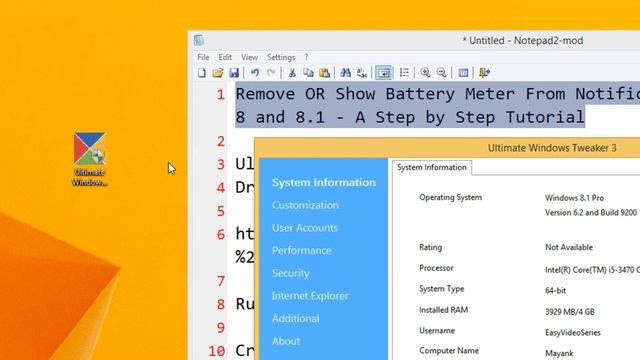Zoom out with the magnifier minus icon
Screen dimensions: 640x360
tap(441, 73)
